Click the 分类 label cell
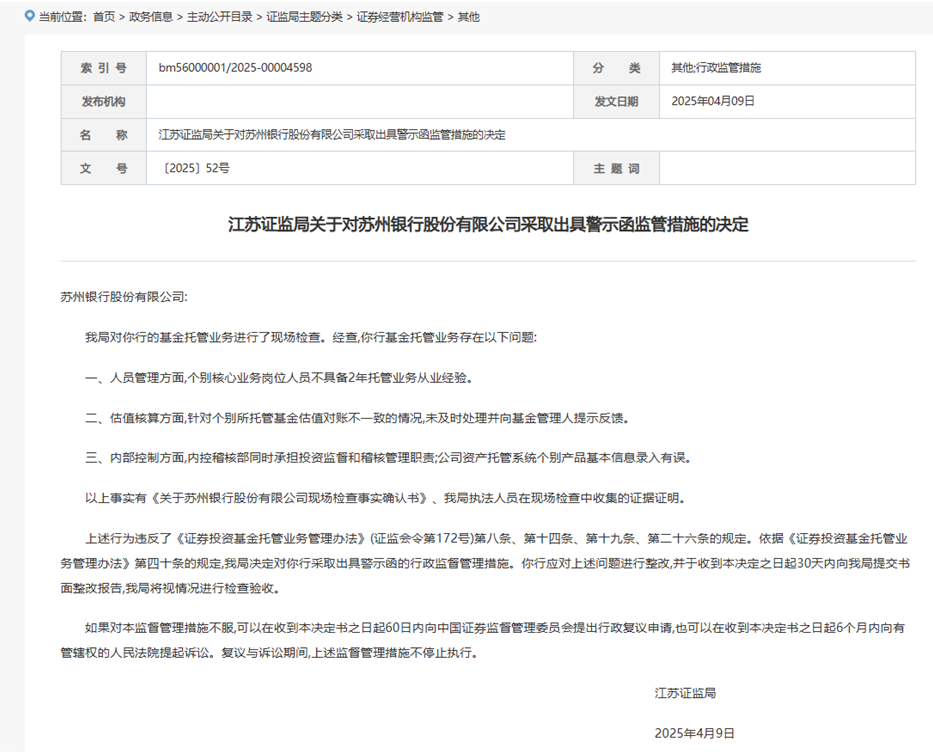 616,68
